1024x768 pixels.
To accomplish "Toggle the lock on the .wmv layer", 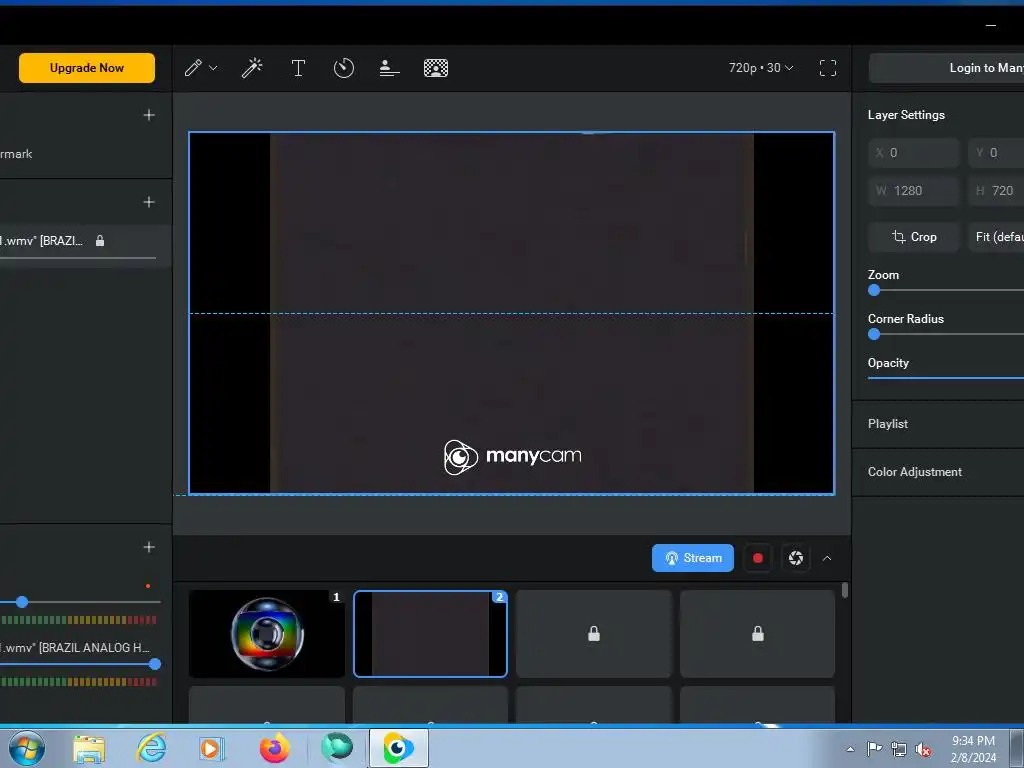I will coord(100,241).
